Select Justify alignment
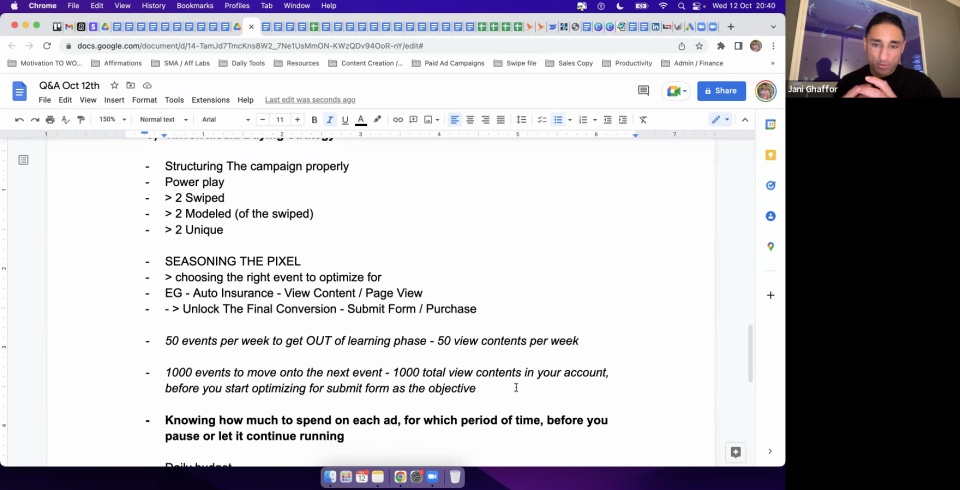The image size is (960, 490). 501,119
